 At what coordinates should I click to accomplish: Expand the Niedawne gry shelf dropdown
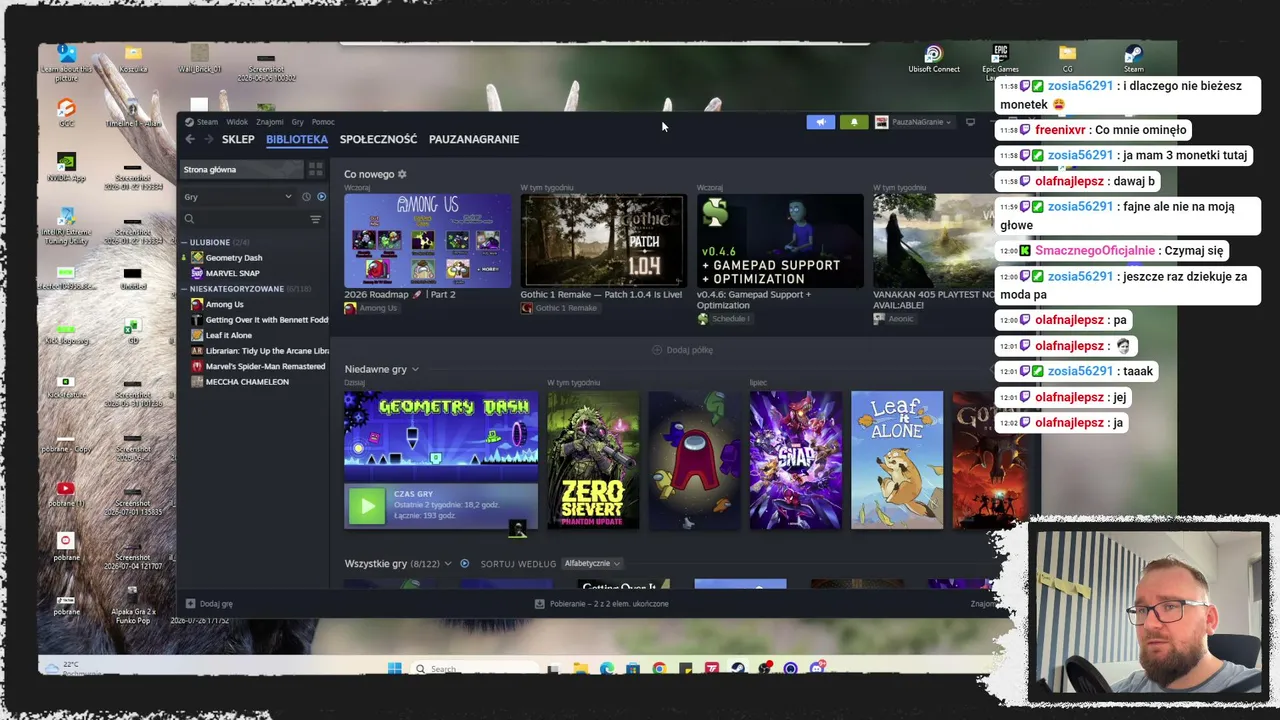(415, 370)
